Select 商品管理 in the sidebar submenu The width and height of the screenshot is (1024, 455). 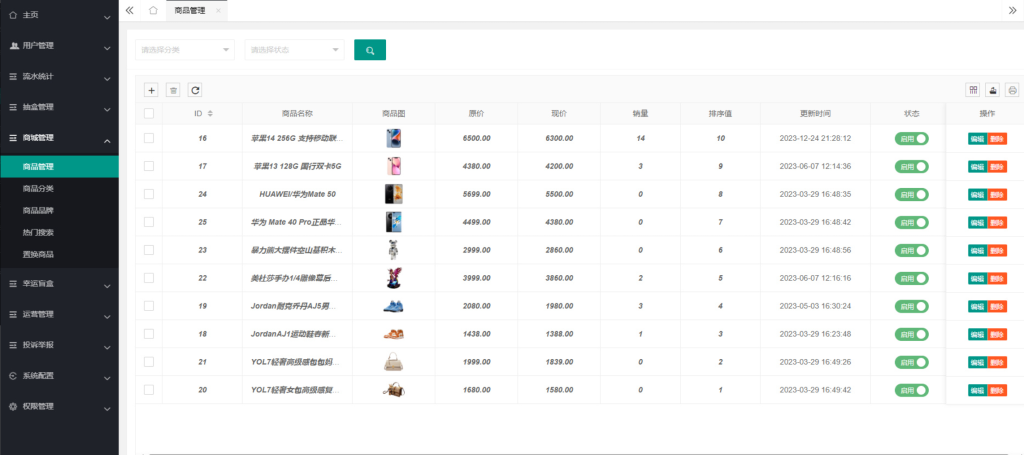[59, 166]
